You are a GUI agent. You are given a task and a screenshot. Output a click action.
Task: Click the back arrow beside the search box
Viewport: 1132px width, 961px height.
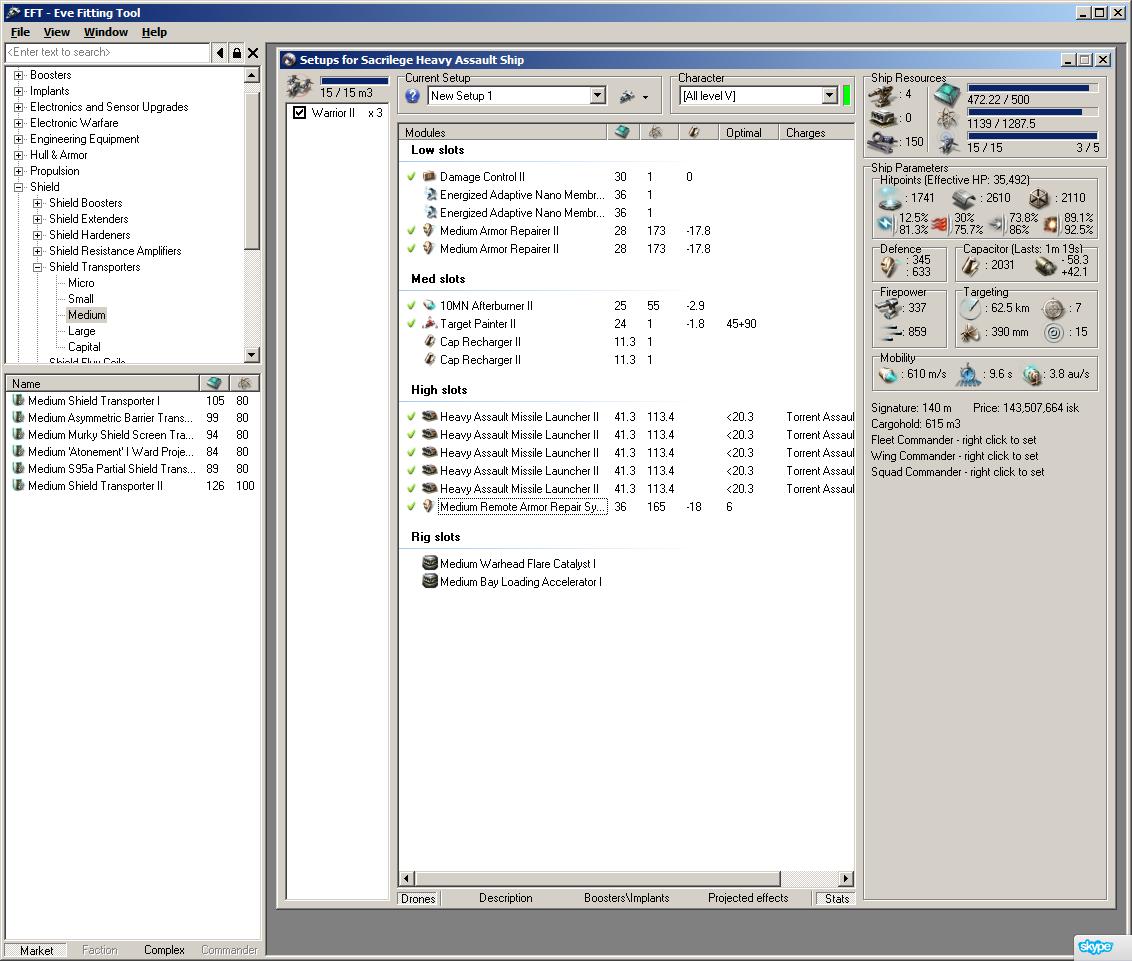click(219, 53)
